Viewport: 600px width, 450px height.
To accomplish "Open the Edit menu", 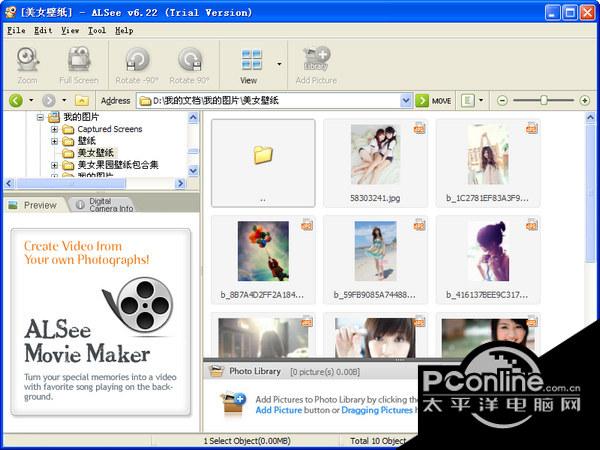I will tap(43, 31).
